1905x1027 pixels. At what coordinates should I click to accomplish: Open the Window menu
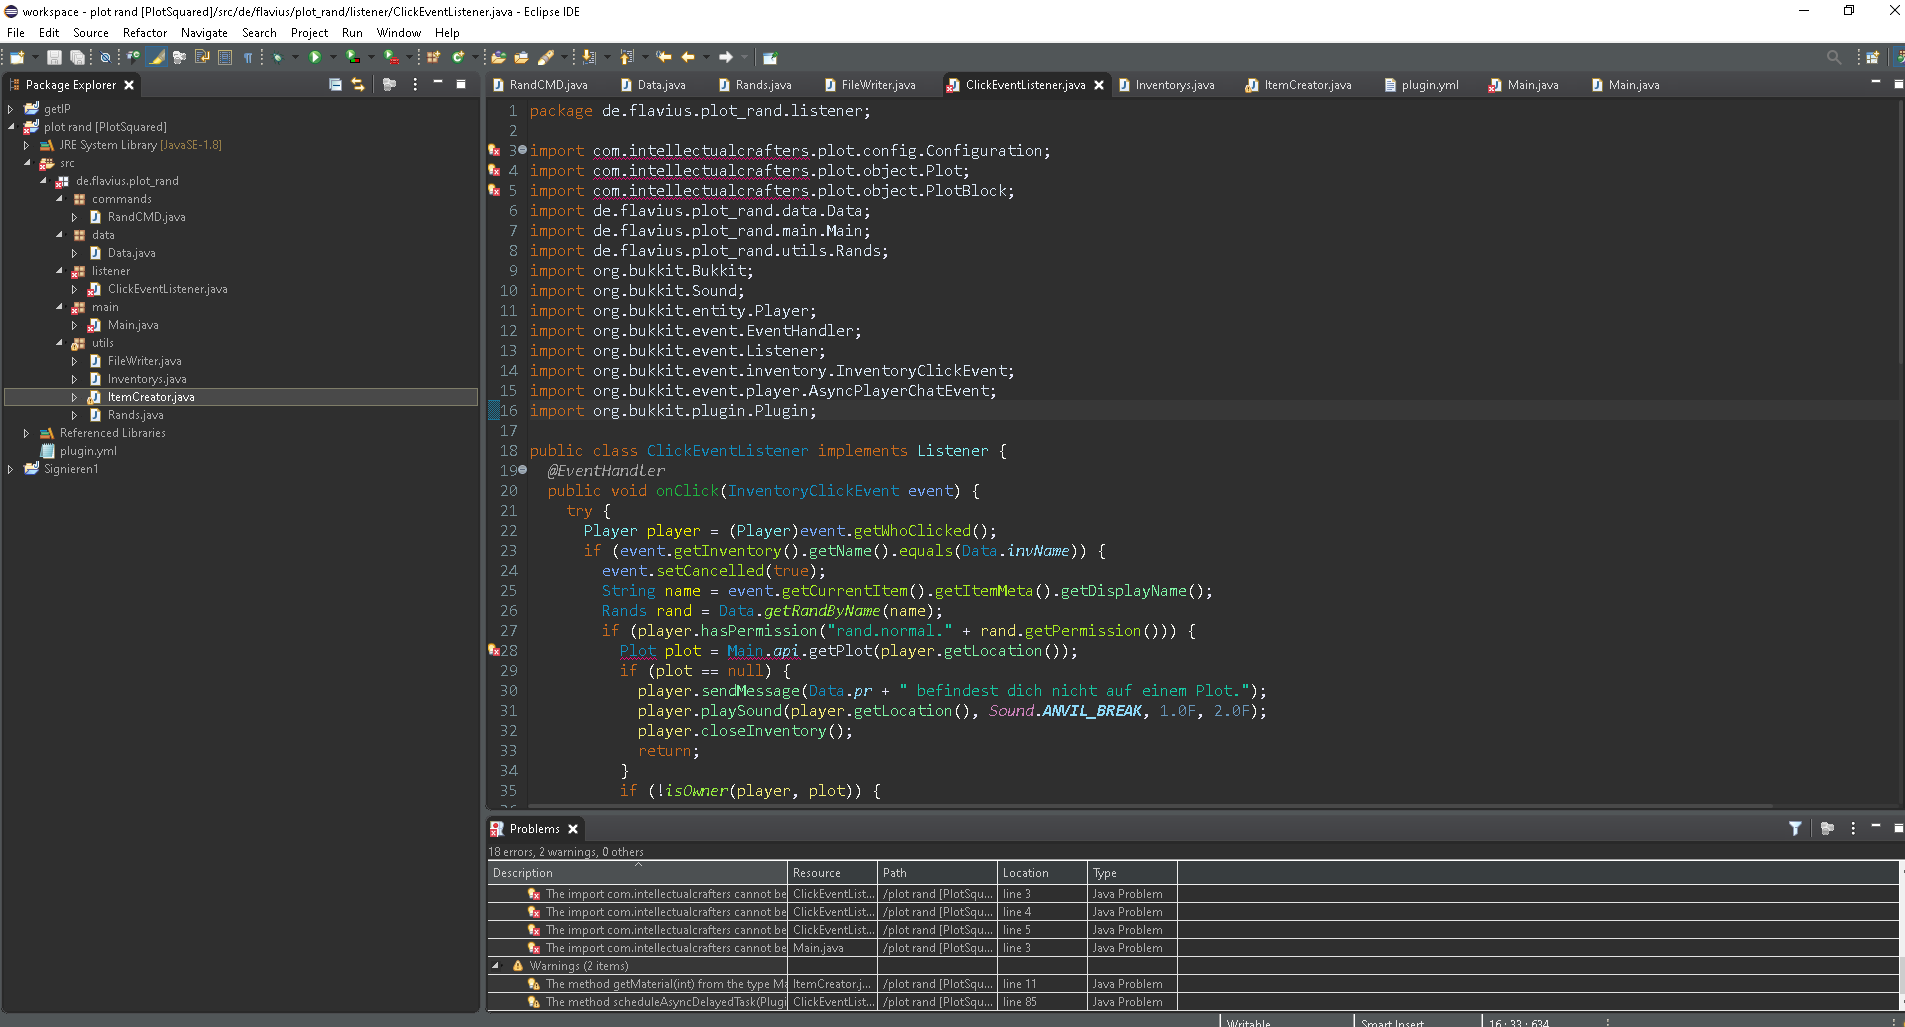[399, 33]
